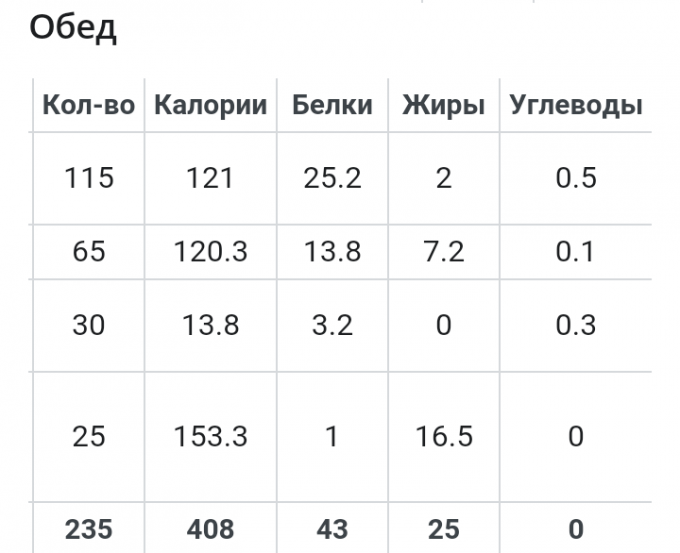The height and width of the screenshot is (553, 680).
Task: Click the protein cell showing 25.2
Action: [332, 178]
